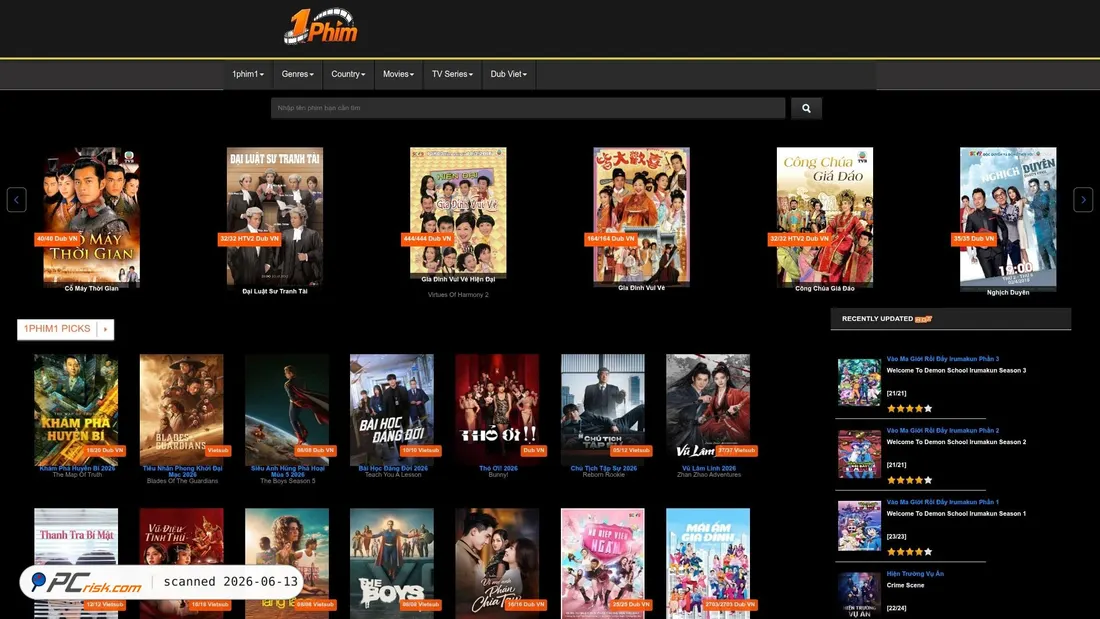Focus the movie name search field
The height and width of the screenshot is (619, 1100).
pyautogui.click(x=528, y=108)
